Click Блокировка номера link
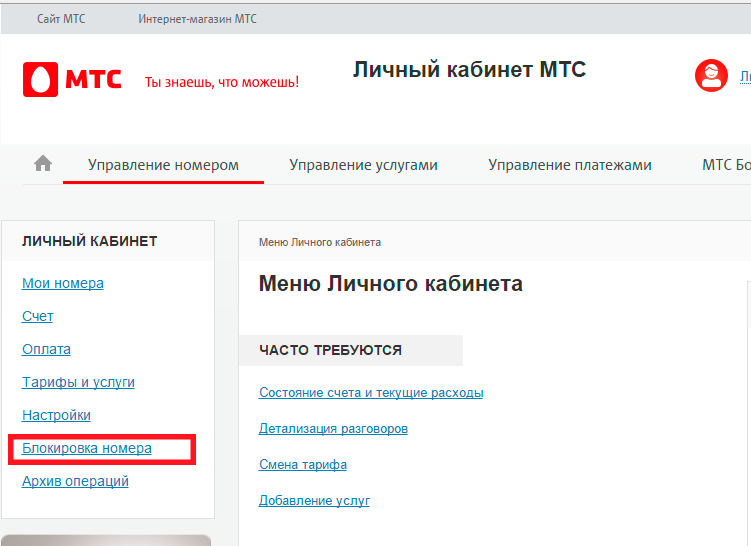 [87, 449]
